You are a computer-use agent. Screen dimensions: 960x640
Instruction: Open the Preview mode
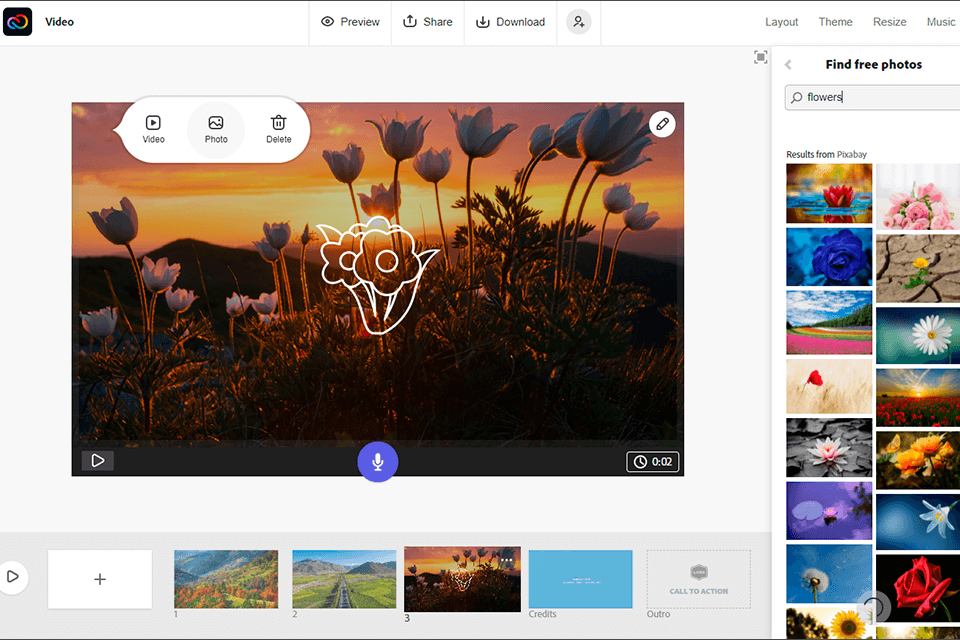point(350,22)
